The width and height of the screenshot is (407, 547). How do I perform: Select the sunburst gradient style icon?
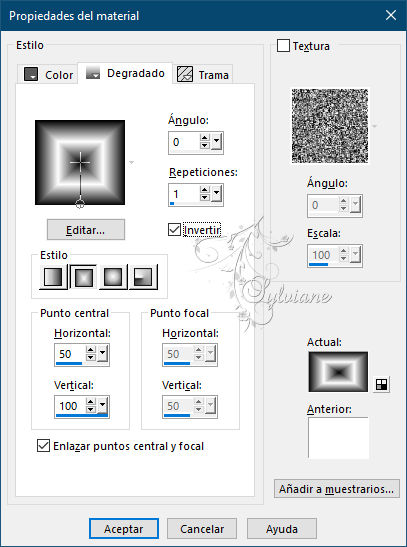[113, 277]
